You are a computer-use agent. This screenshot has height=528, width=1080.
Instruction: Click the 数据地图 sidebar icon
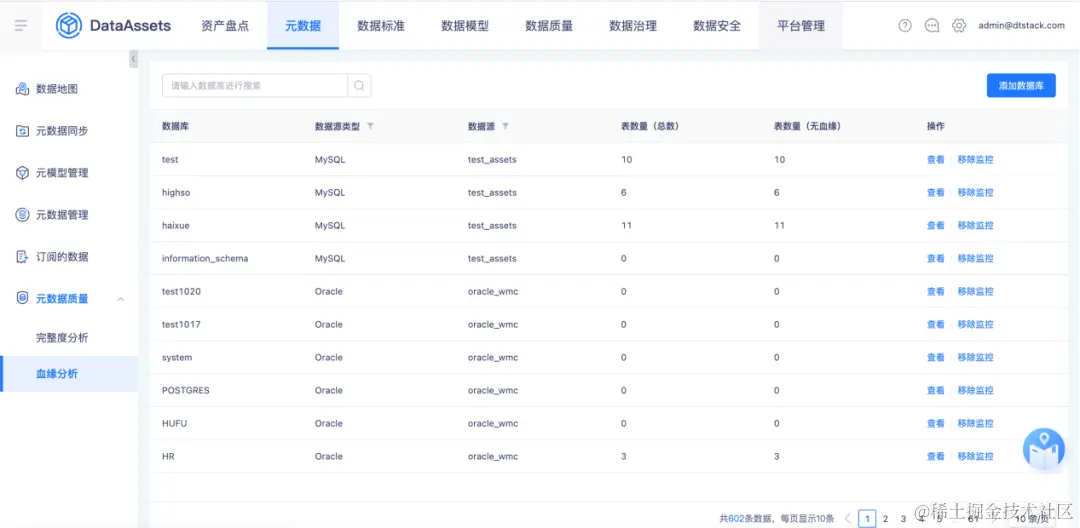22,89
